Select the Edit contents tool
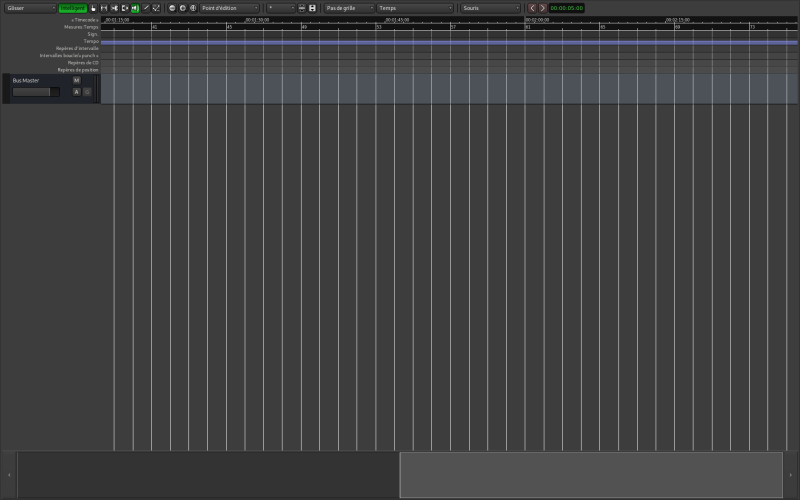The image size is (800, 500). click(156, 8)
